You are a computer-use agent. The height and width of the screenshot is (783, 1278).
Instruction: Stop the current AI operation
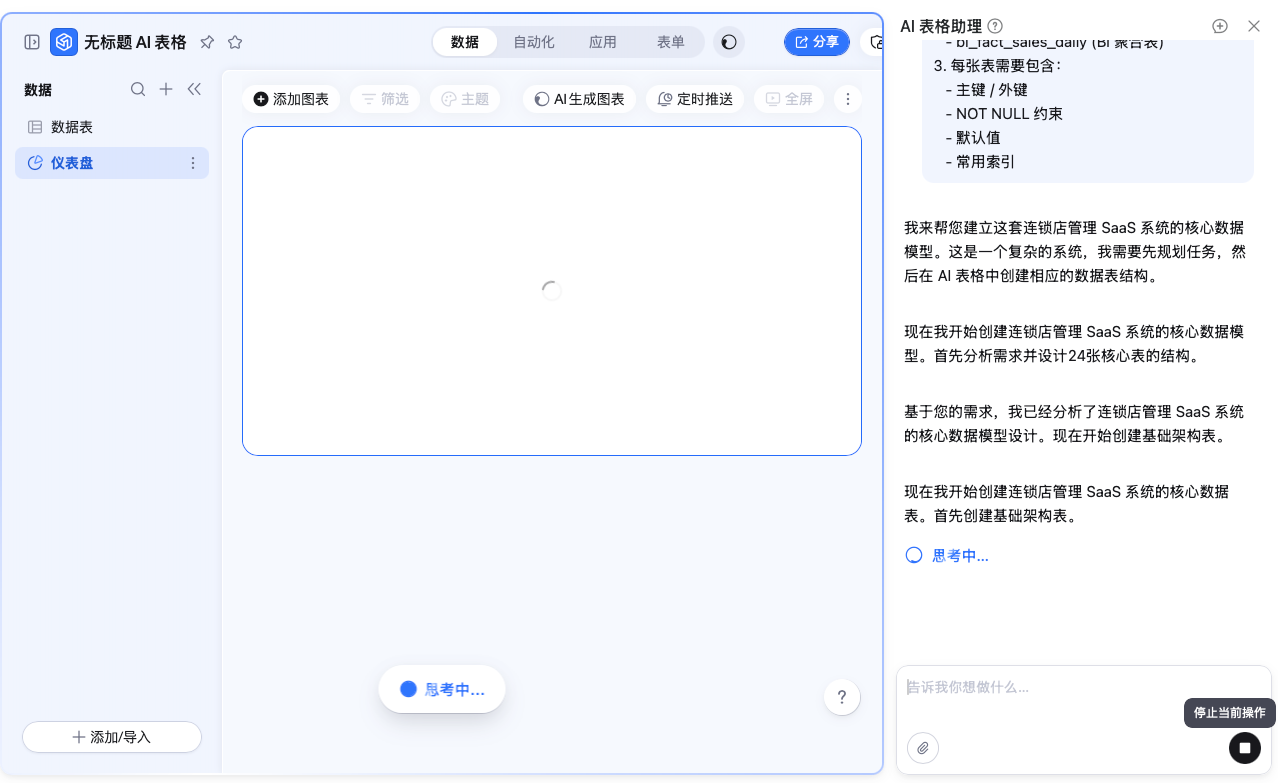1244,748
